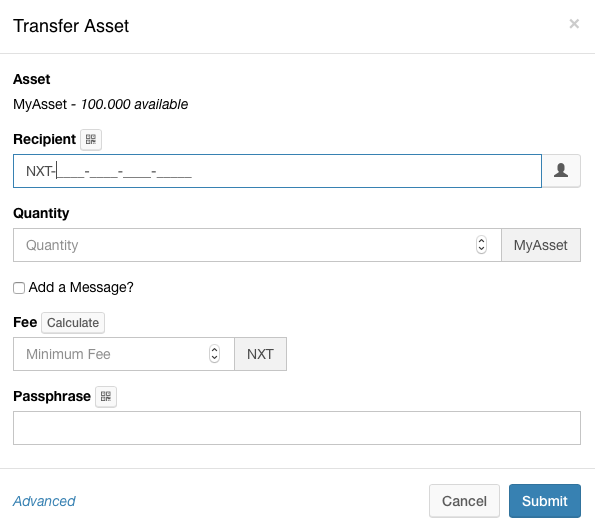The height and width of the screenshot is (530, 595).
Task: Open contacts list beside Recipient field
Action: tap(561, 171)
